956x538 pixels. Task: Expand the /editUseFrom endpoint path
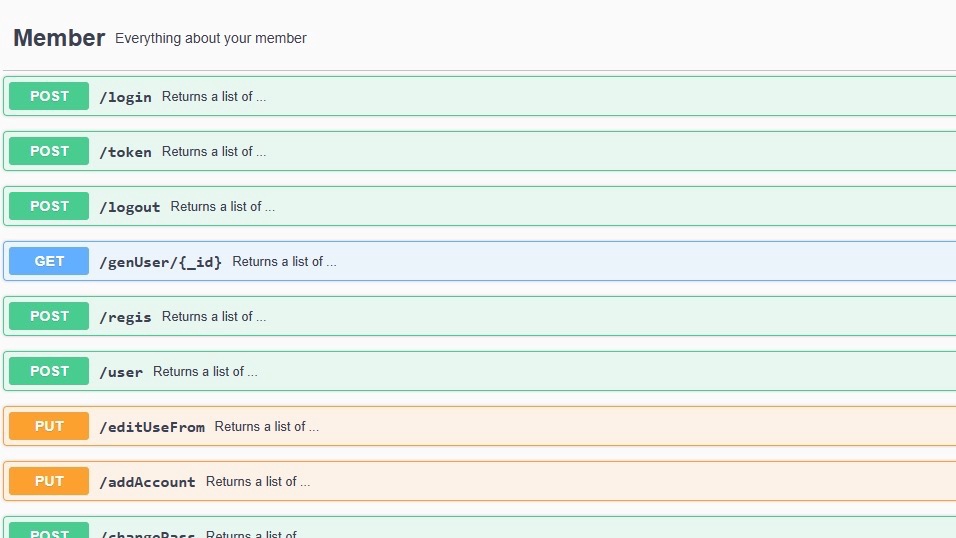pyautogui.click(x=152, y=427)
